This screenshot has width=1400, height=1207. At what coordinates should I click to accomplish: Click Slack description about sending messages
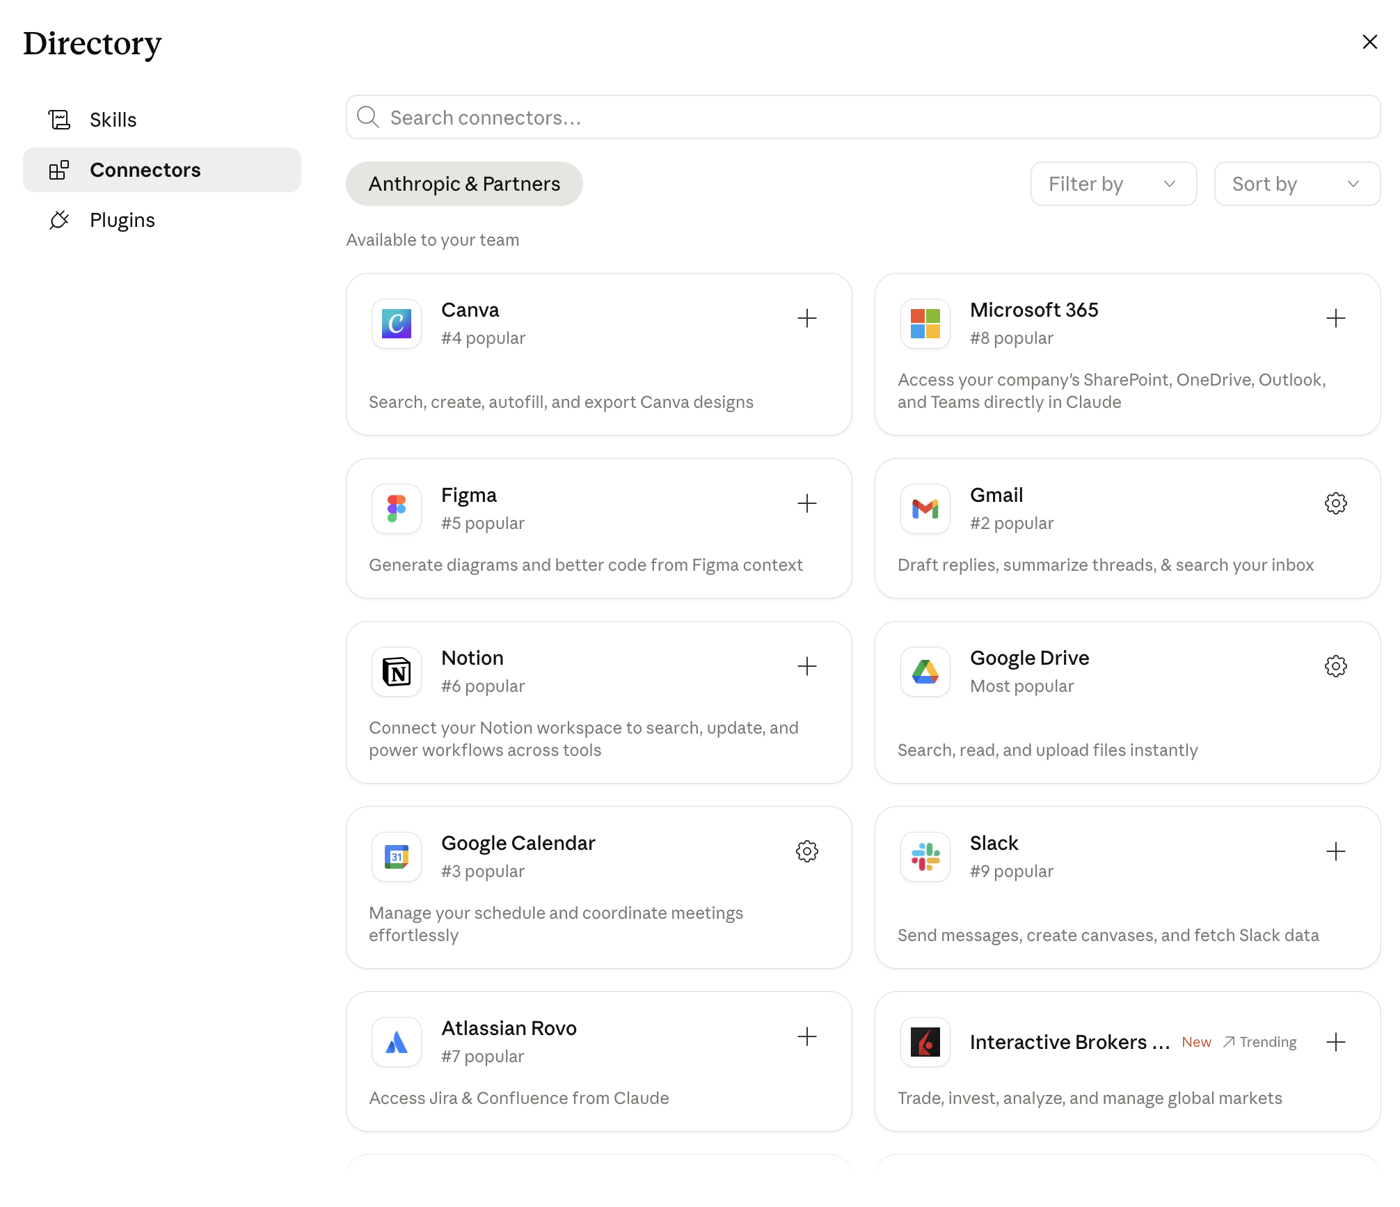point(1108,935)
